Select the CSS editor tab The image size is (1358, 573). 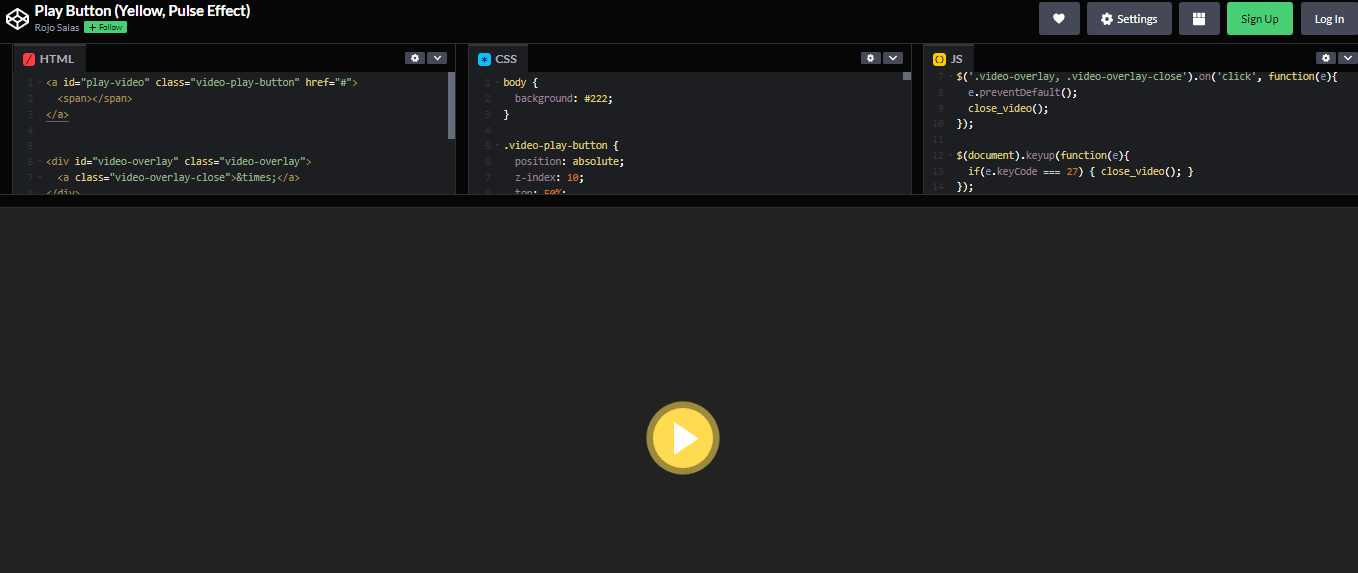(x=498, y=59)
